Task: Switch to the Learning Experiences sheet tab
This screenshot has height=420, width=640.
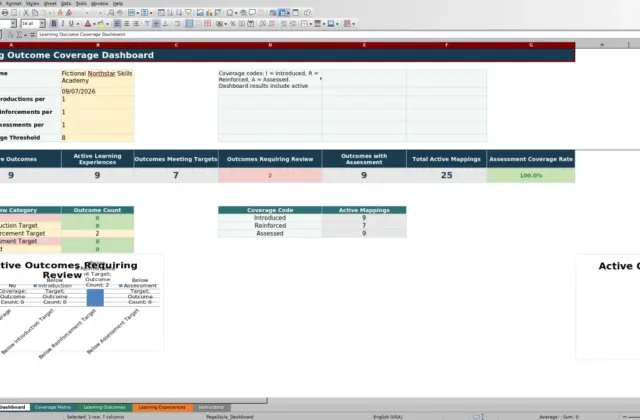Action: pyautogui.click(x=162, y=407)
